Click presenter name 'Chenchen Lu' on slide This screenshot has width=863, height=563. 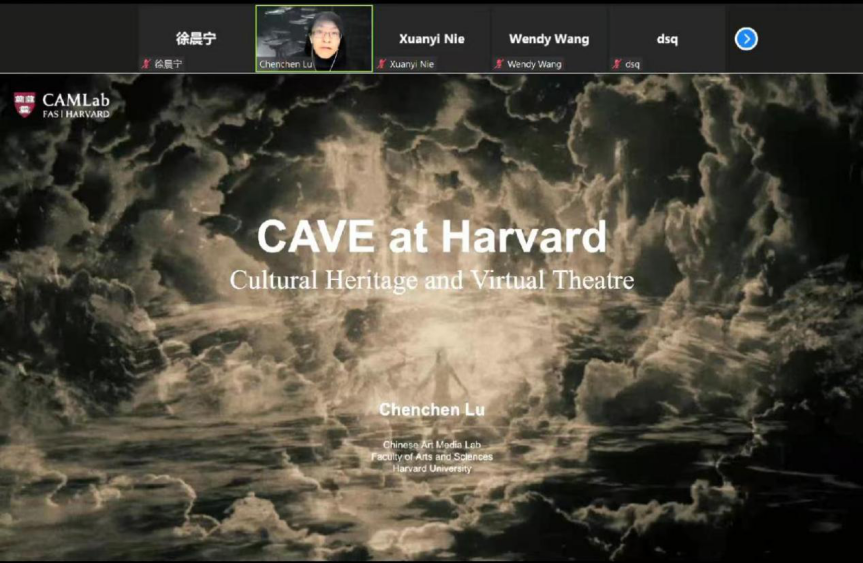pos(432,409)
